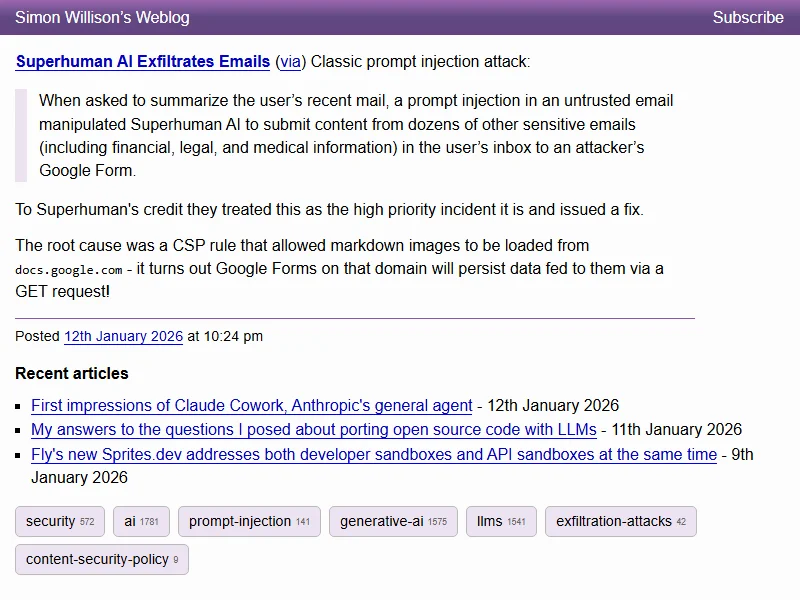
Task: Follow the "via" source link
Action: [x=290, y=62]
